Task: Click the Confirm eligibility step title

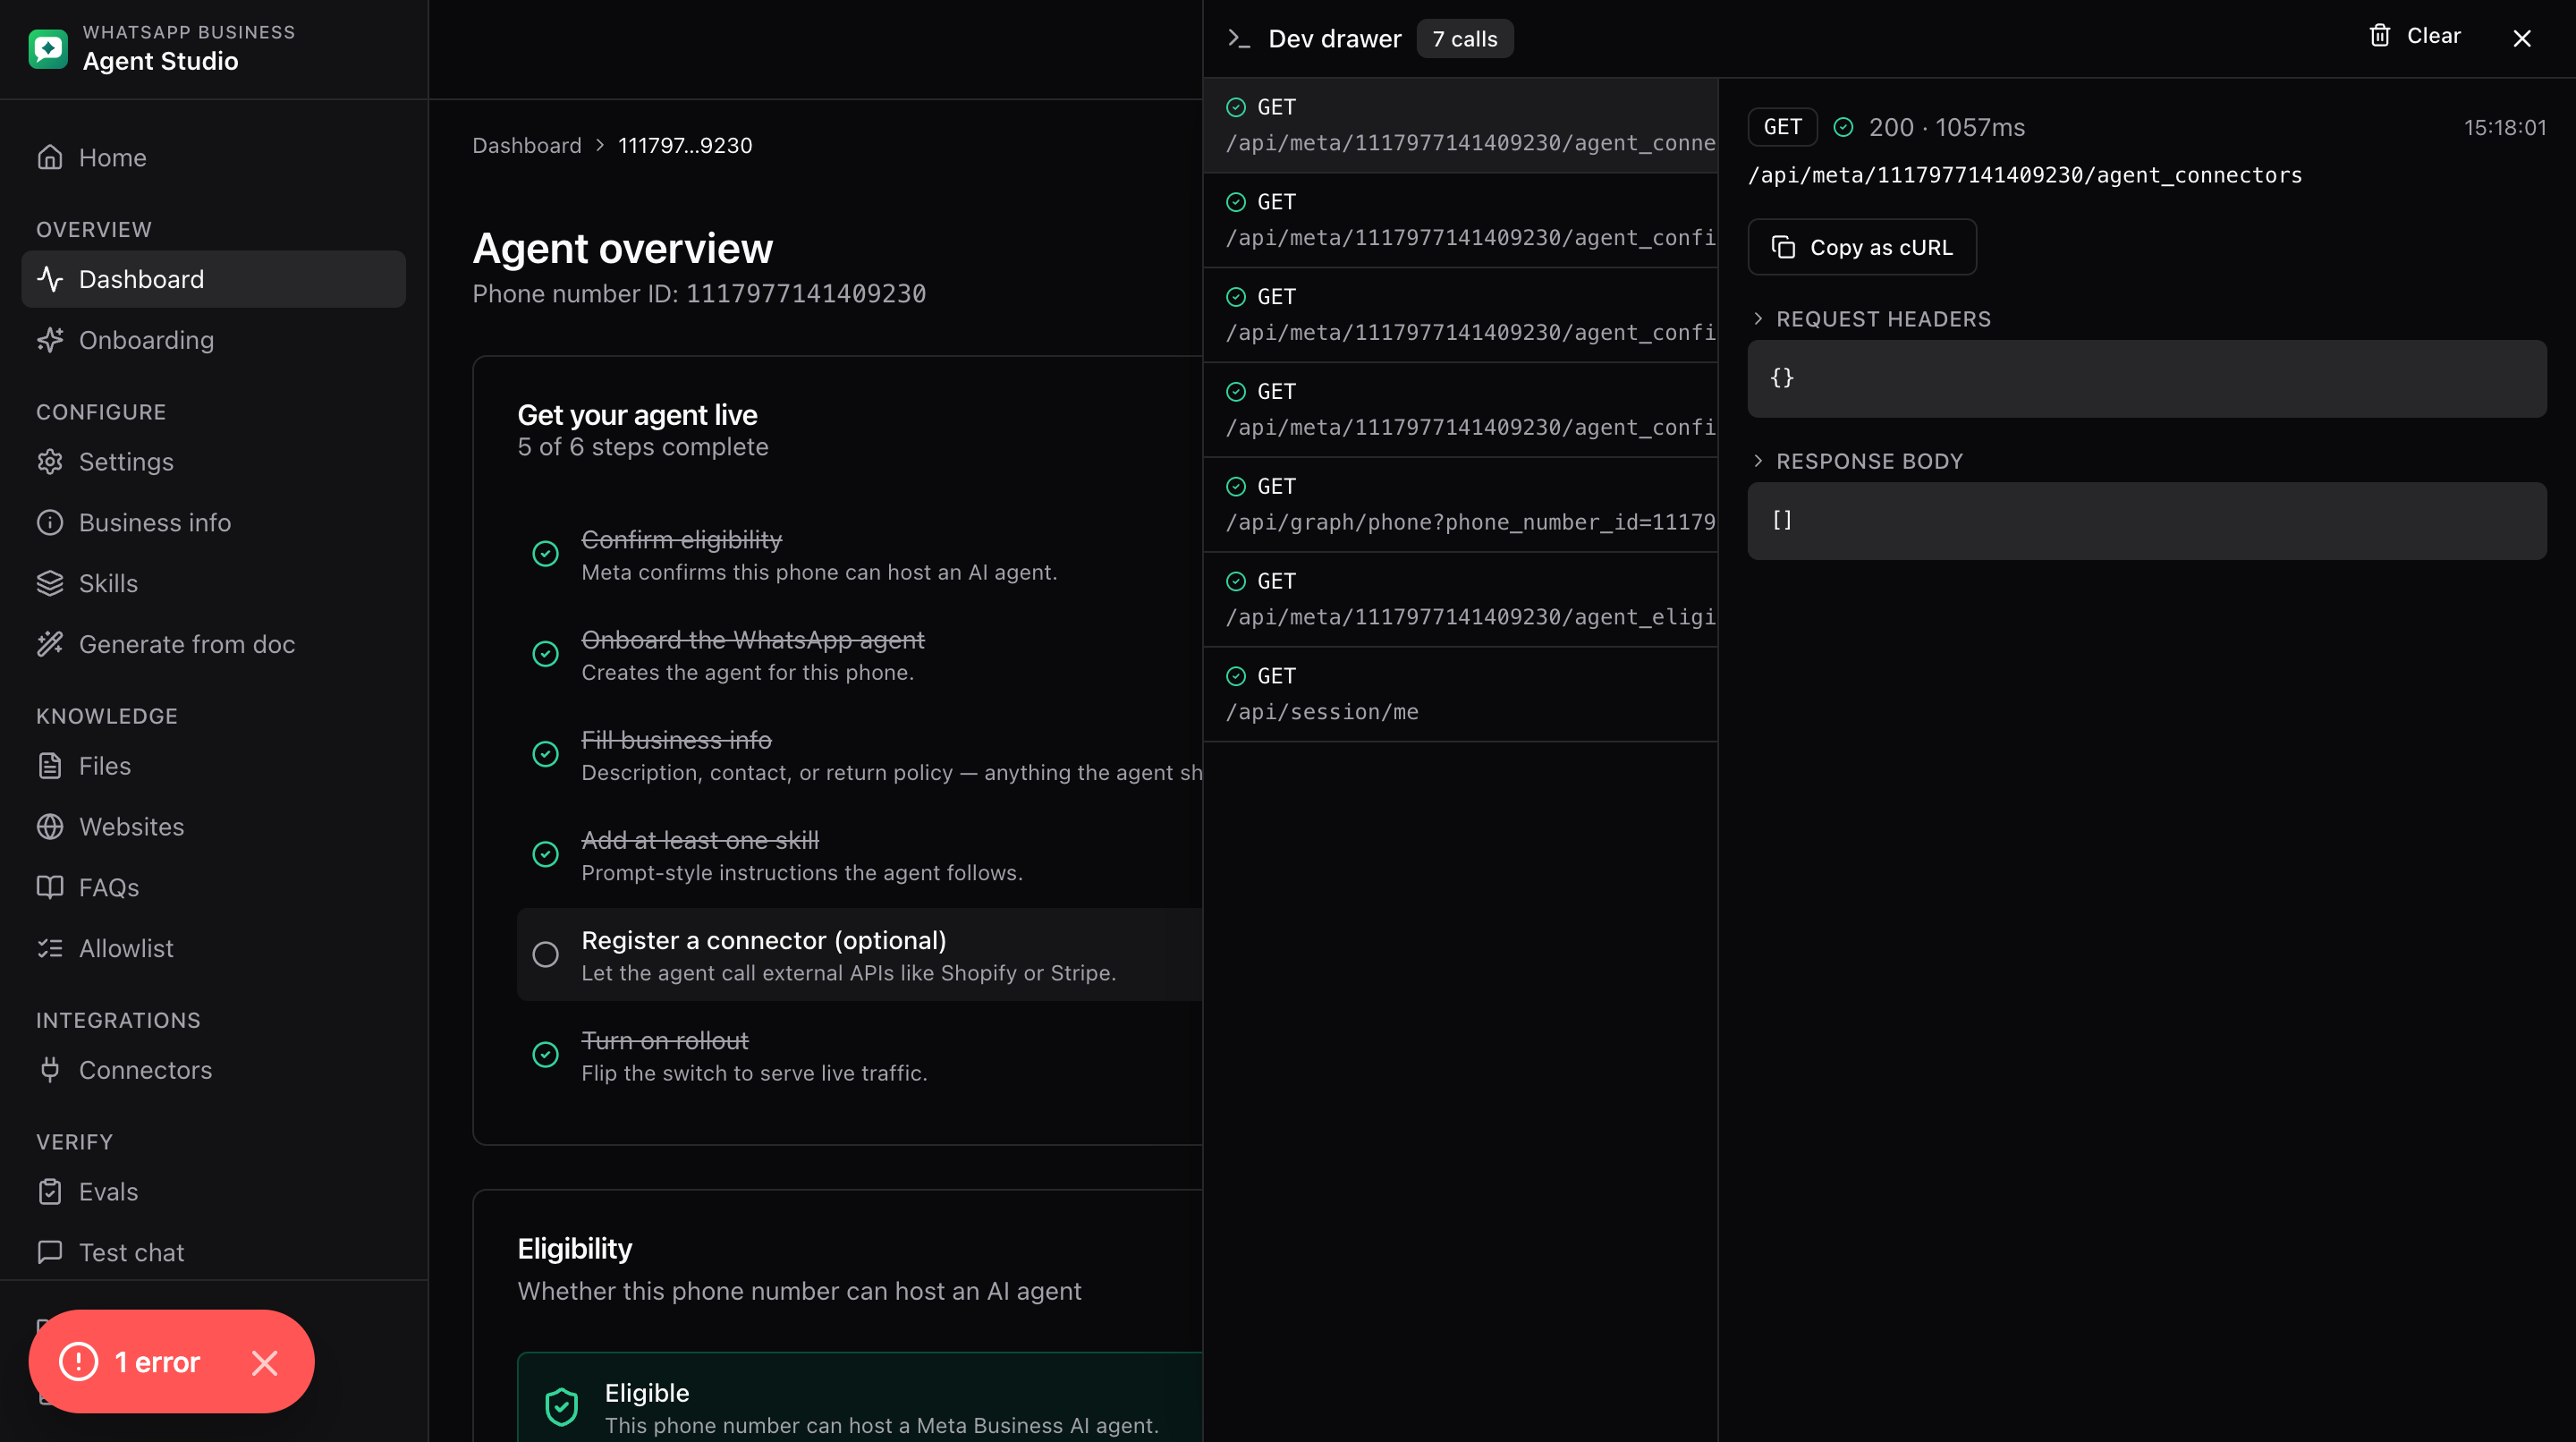Action: (682, 540)
